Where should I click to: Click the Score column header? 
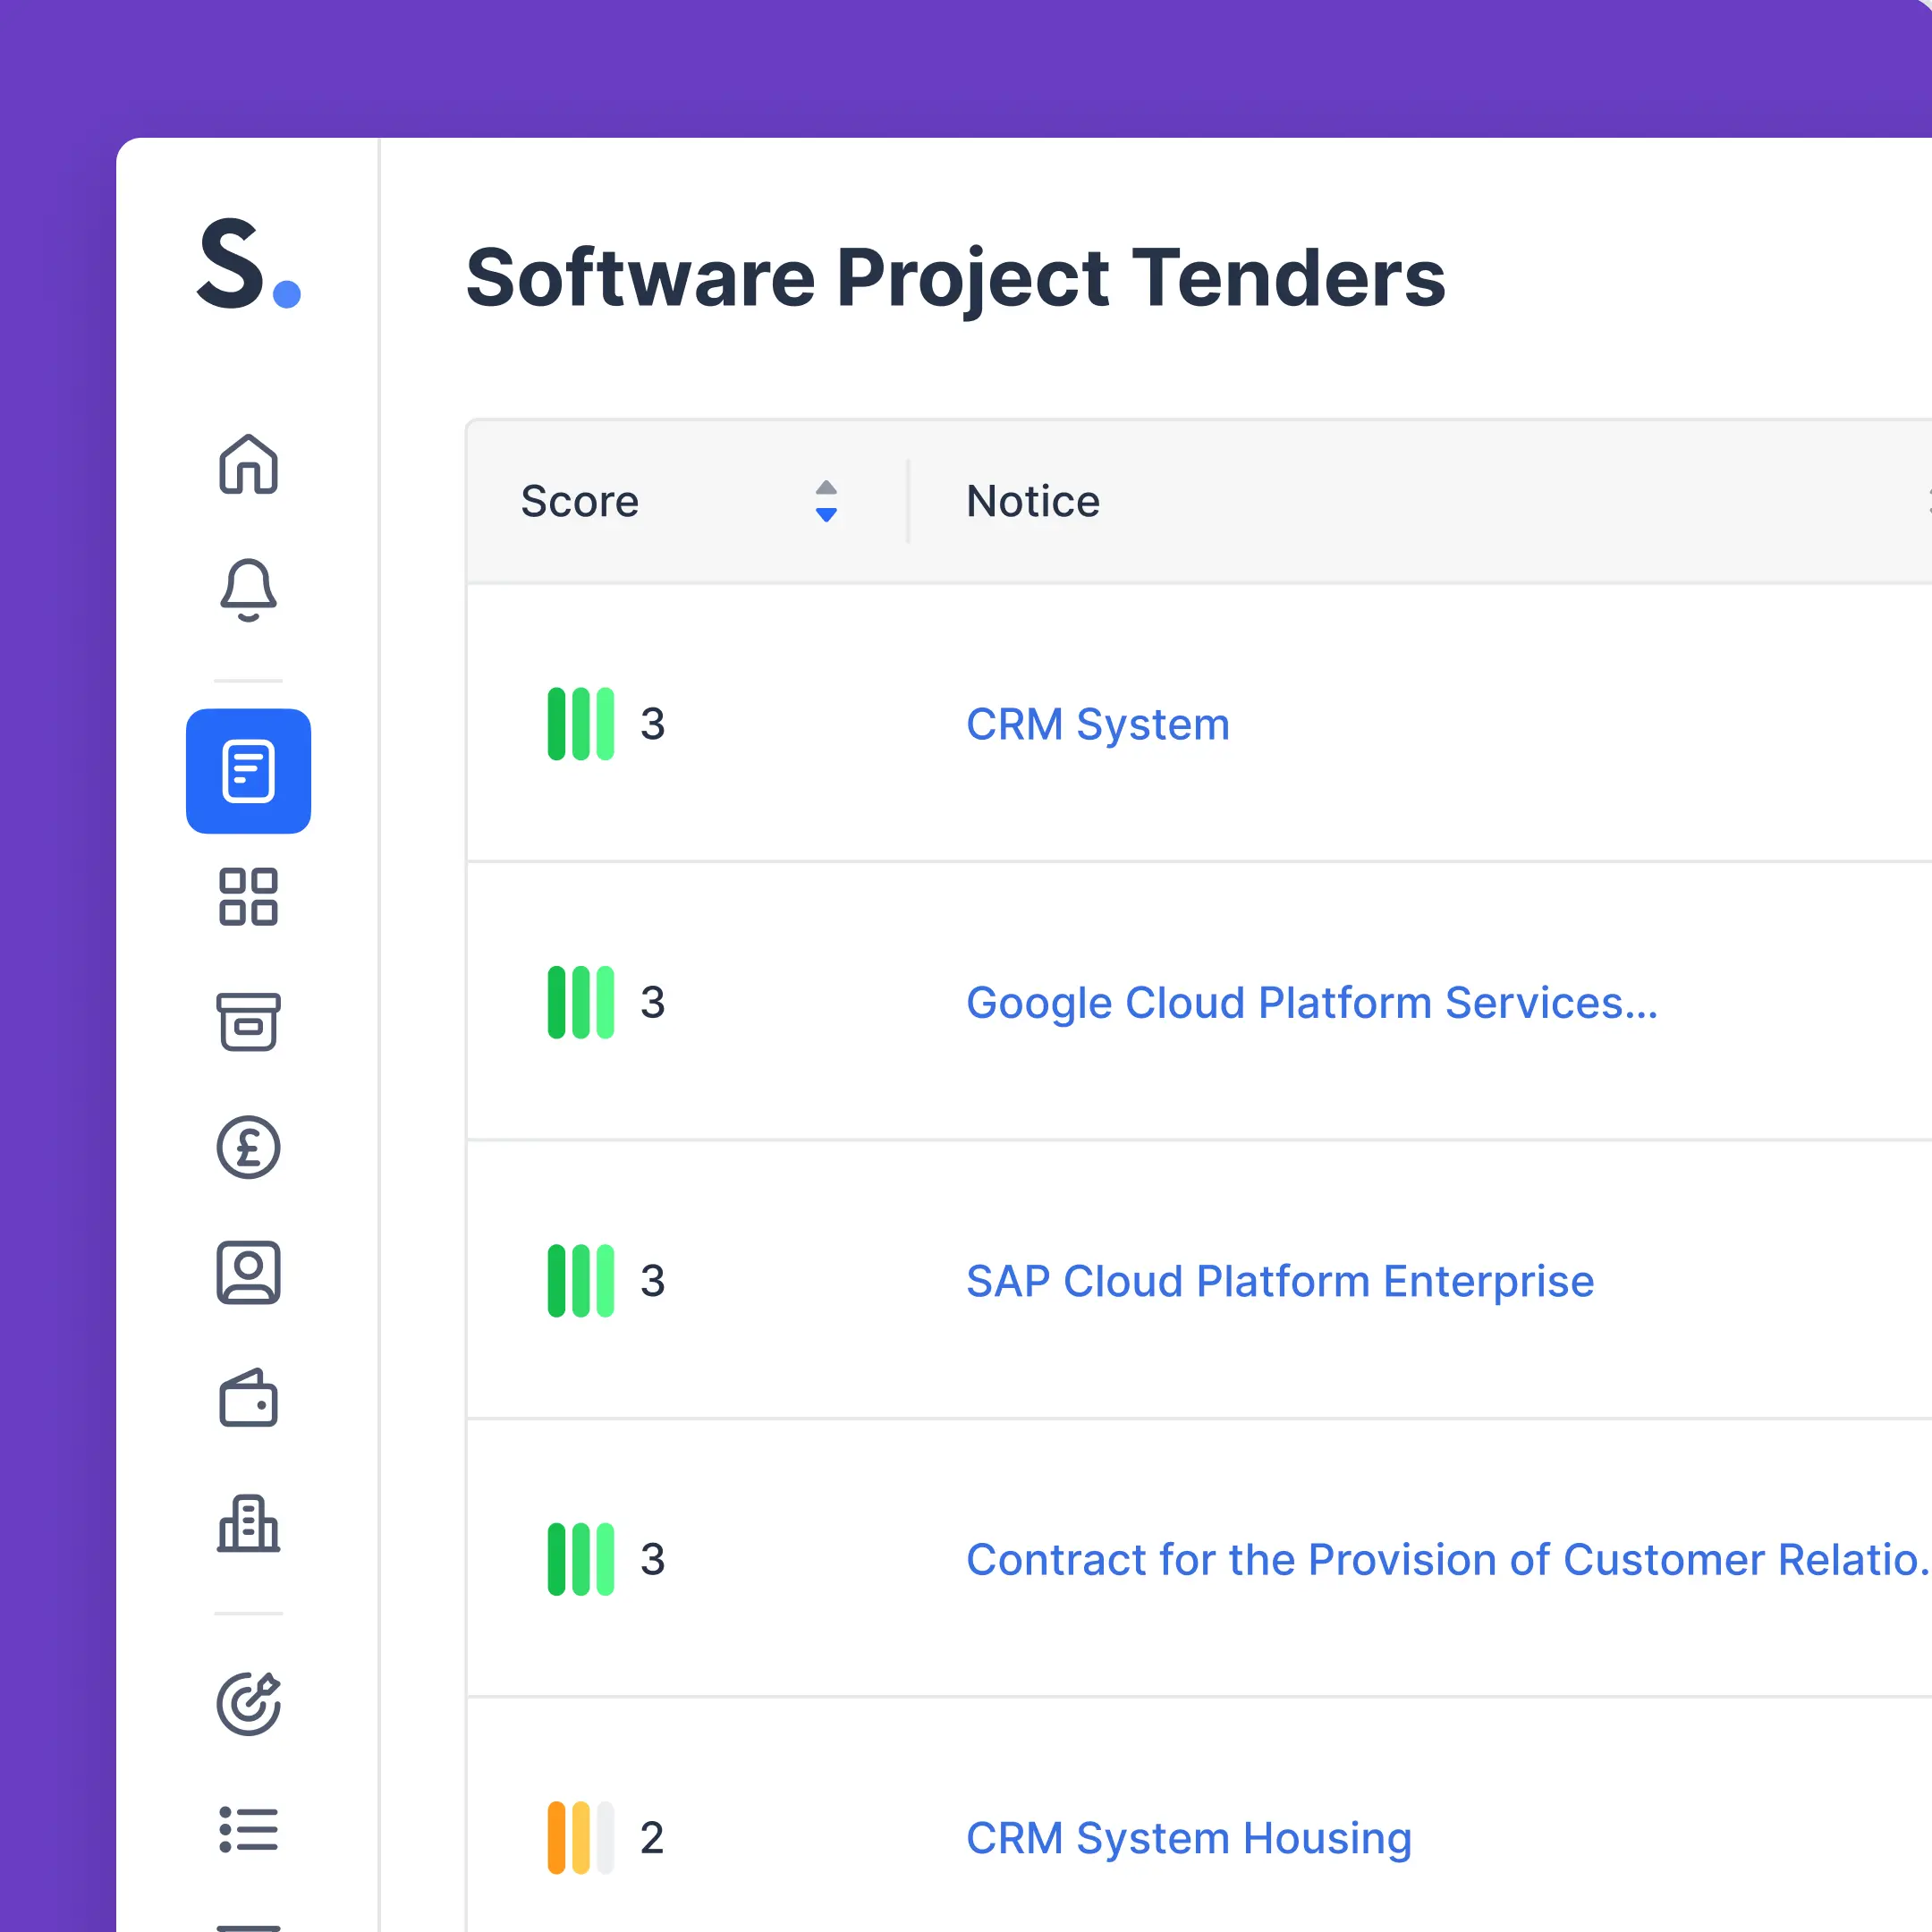click(580, 501)
